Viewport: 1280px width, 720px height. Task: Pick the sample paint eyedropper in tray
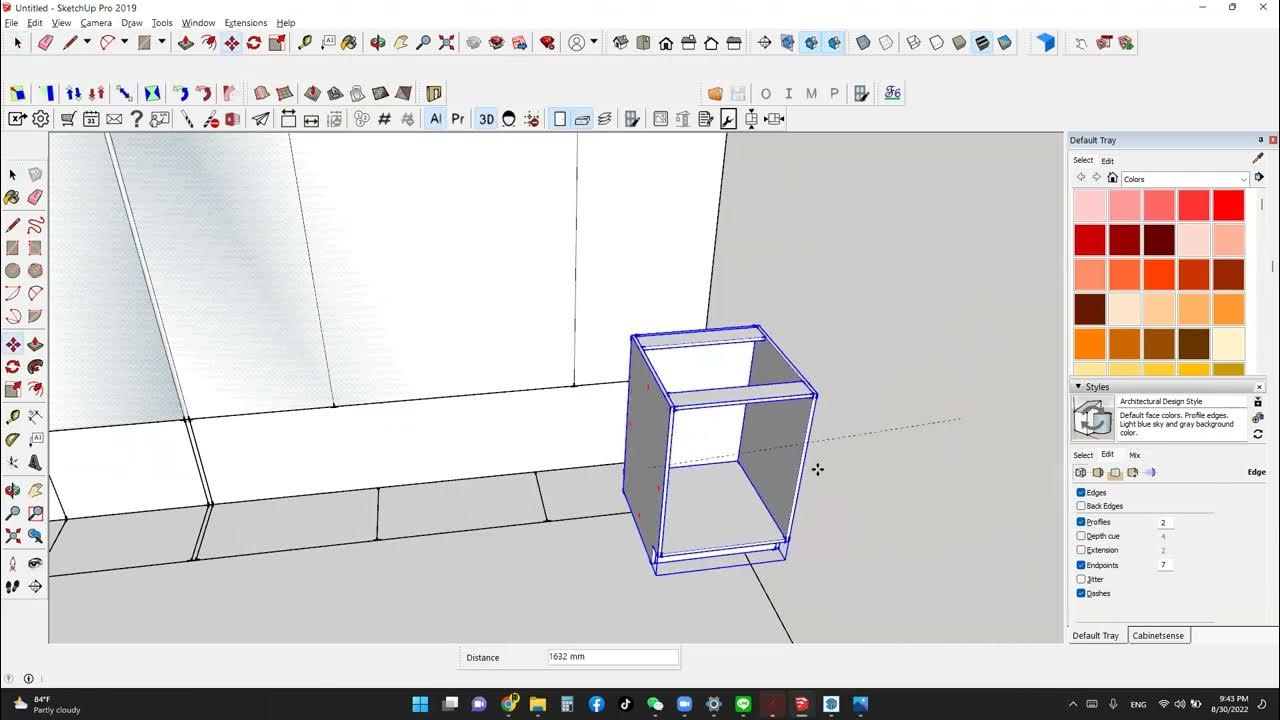1257,158
